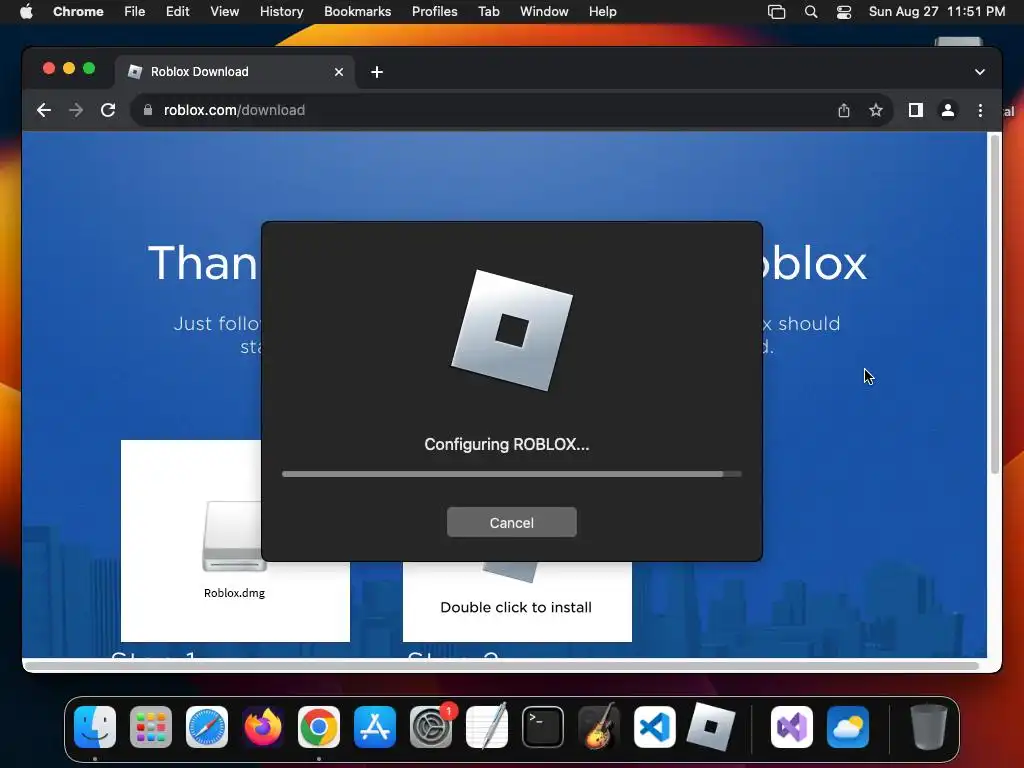This screenshot has height=768, width=1024.
Task: Open Launchpad from the Dock
Action: pyautogui.click(x=151, y=727)
